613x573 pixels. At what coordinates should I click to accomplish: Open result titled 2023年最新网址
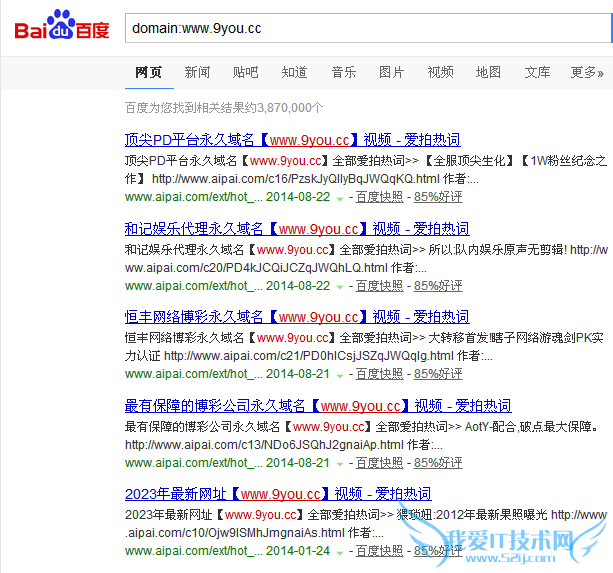278,494
